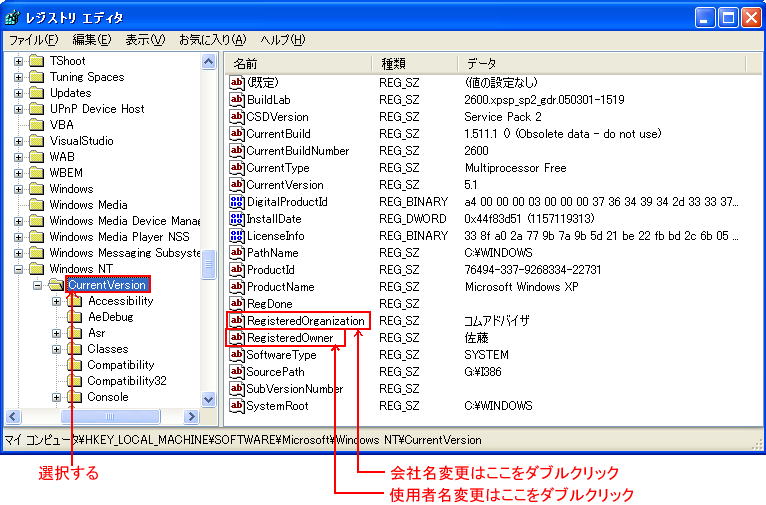Click the CurrentBuildNumber value icon
Viewport: 766px width, 505px height.
point(237,151)
